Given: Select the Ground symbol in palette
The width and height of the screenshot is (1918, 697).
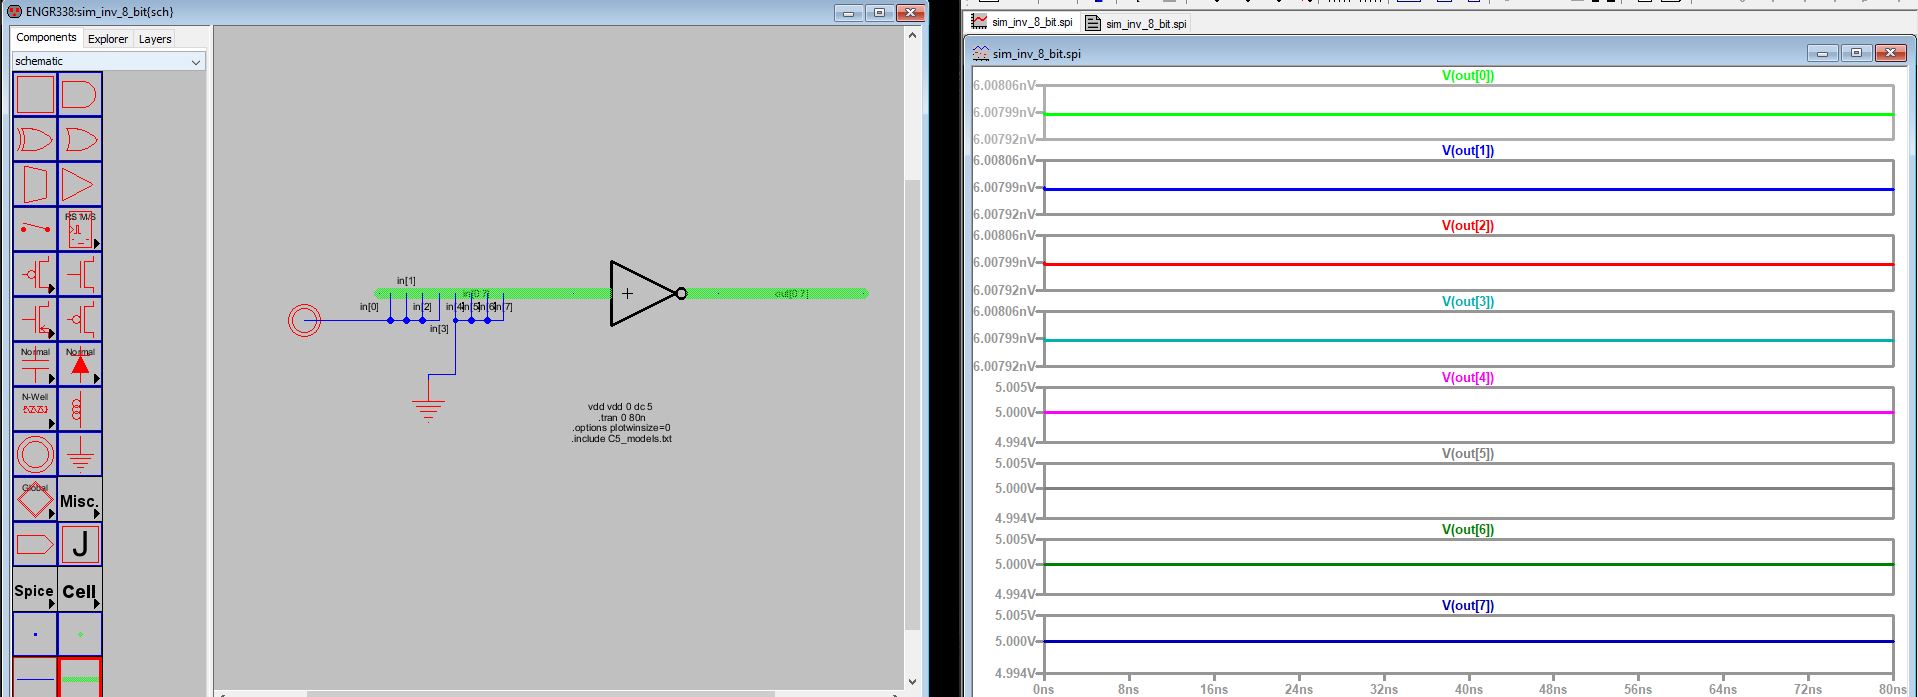Looking at the screenshot, I should pyautogui.click(x=79, y=455).
